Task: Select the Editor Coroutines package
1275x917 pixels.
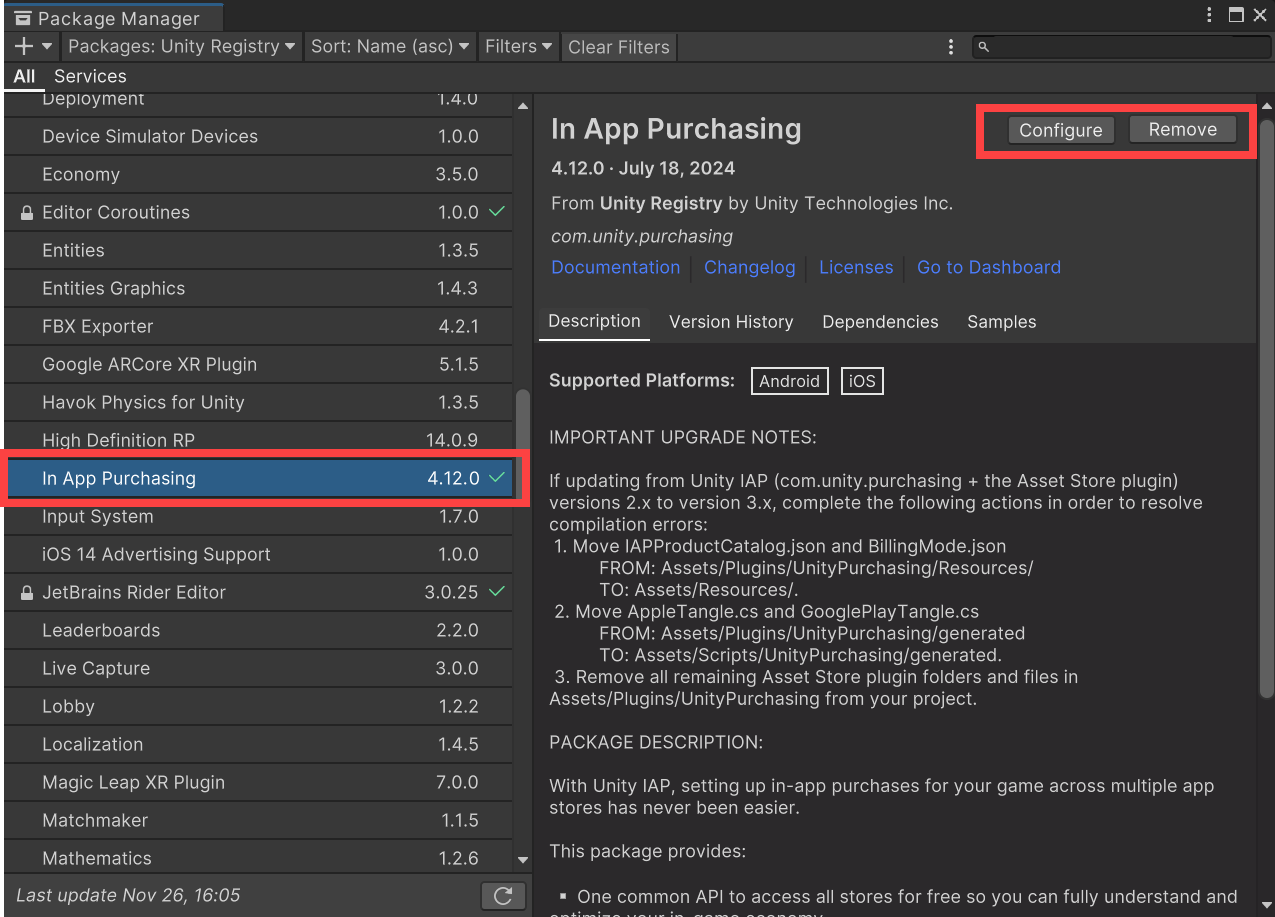Action: [258, 213]
